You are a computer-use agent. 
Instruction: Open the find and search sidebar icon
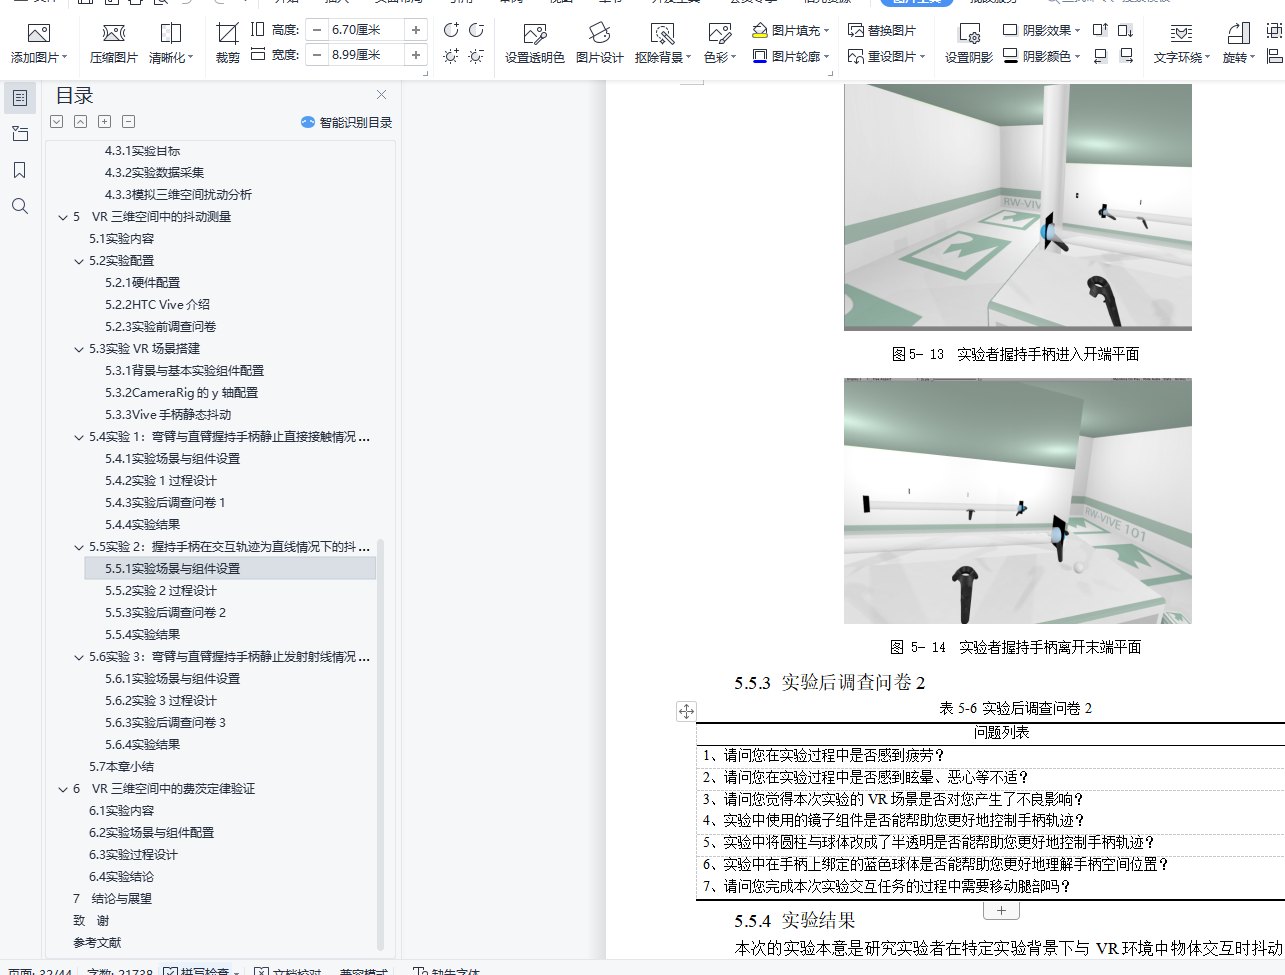point(20,206)
